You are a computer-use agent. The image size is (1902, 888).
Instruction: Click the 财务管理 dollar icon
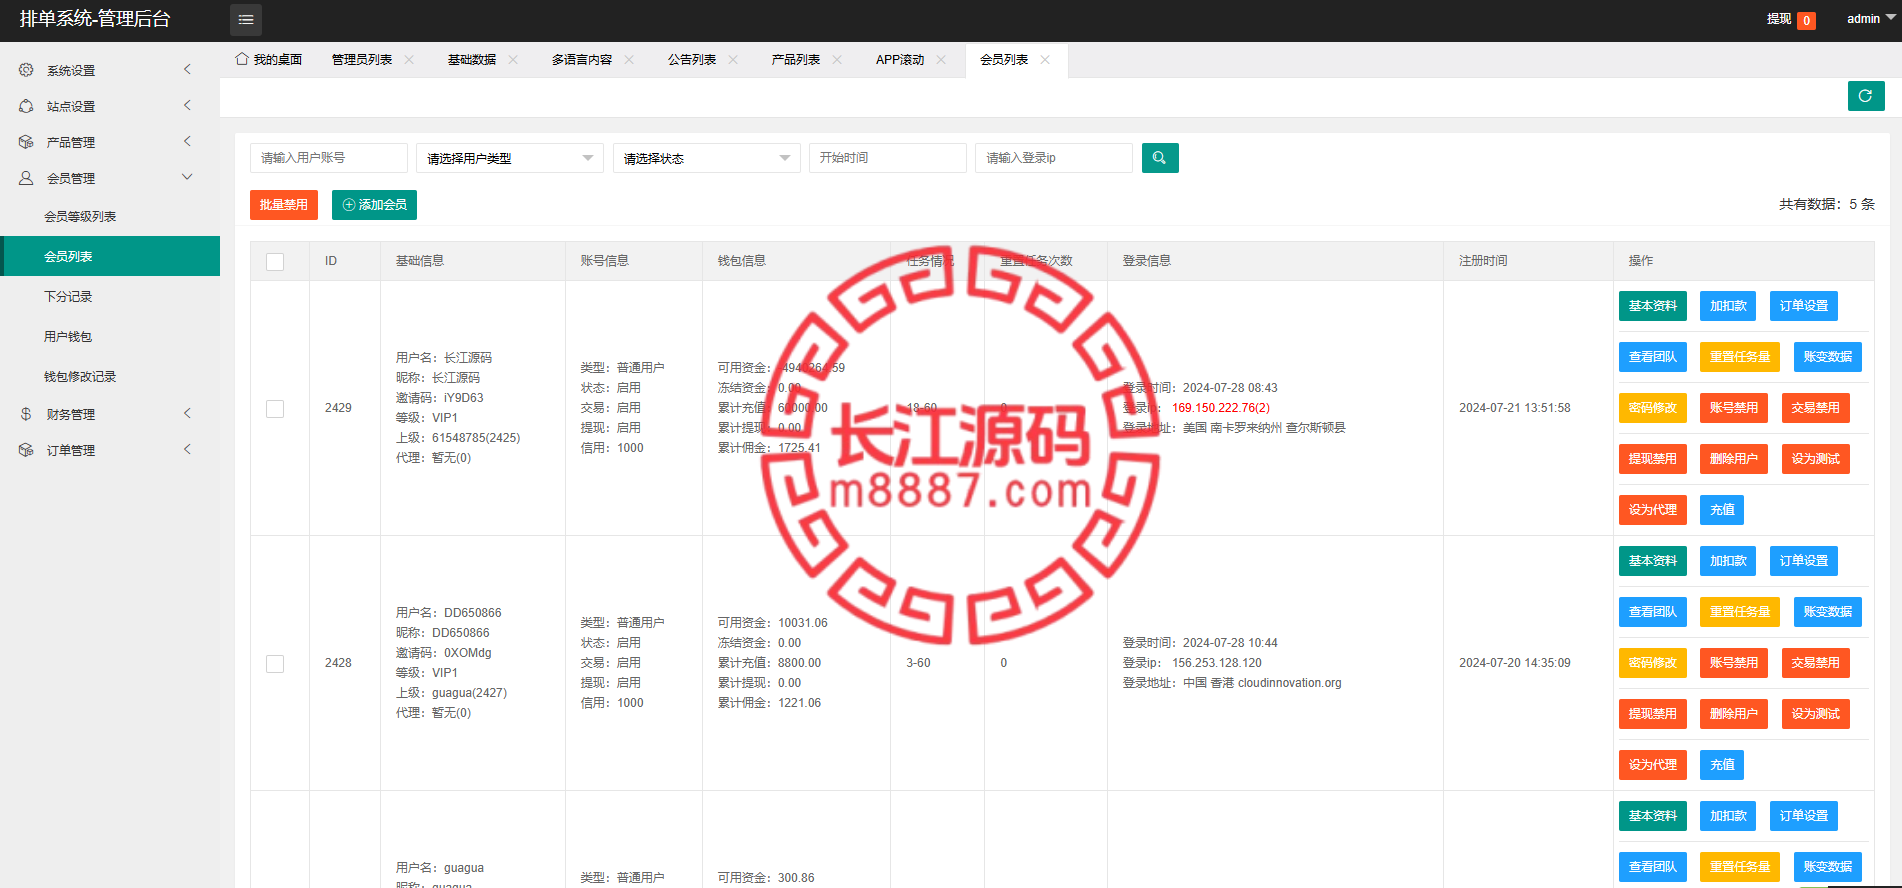[26, 414]
